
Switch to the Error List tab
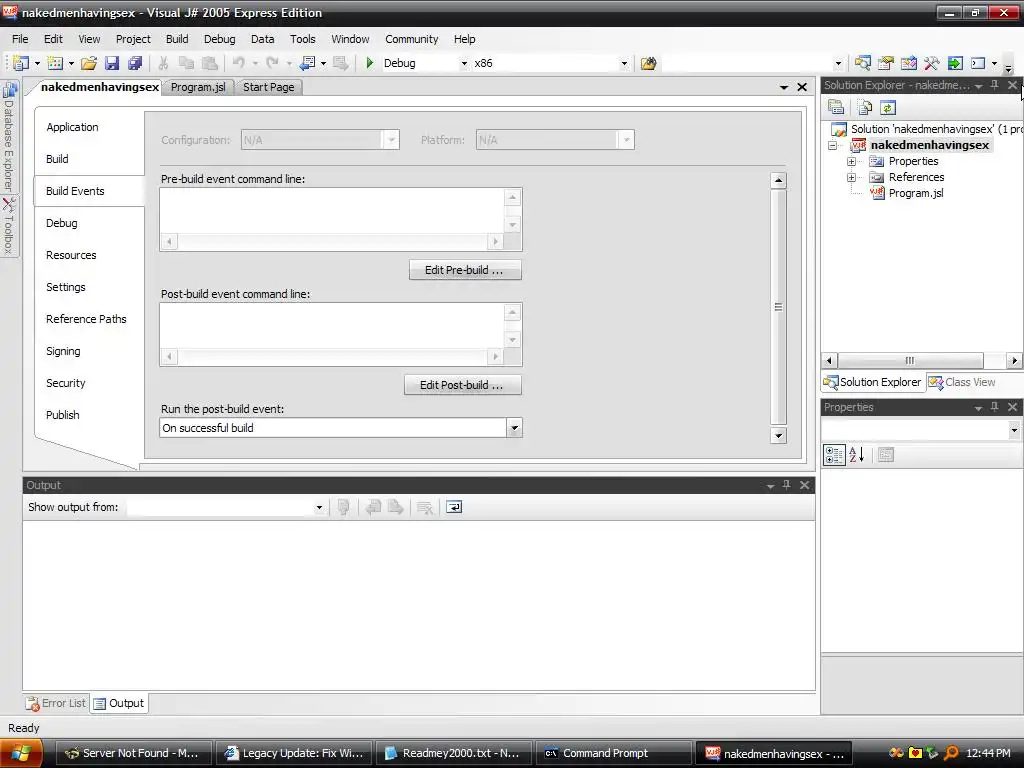coord(56,703)
